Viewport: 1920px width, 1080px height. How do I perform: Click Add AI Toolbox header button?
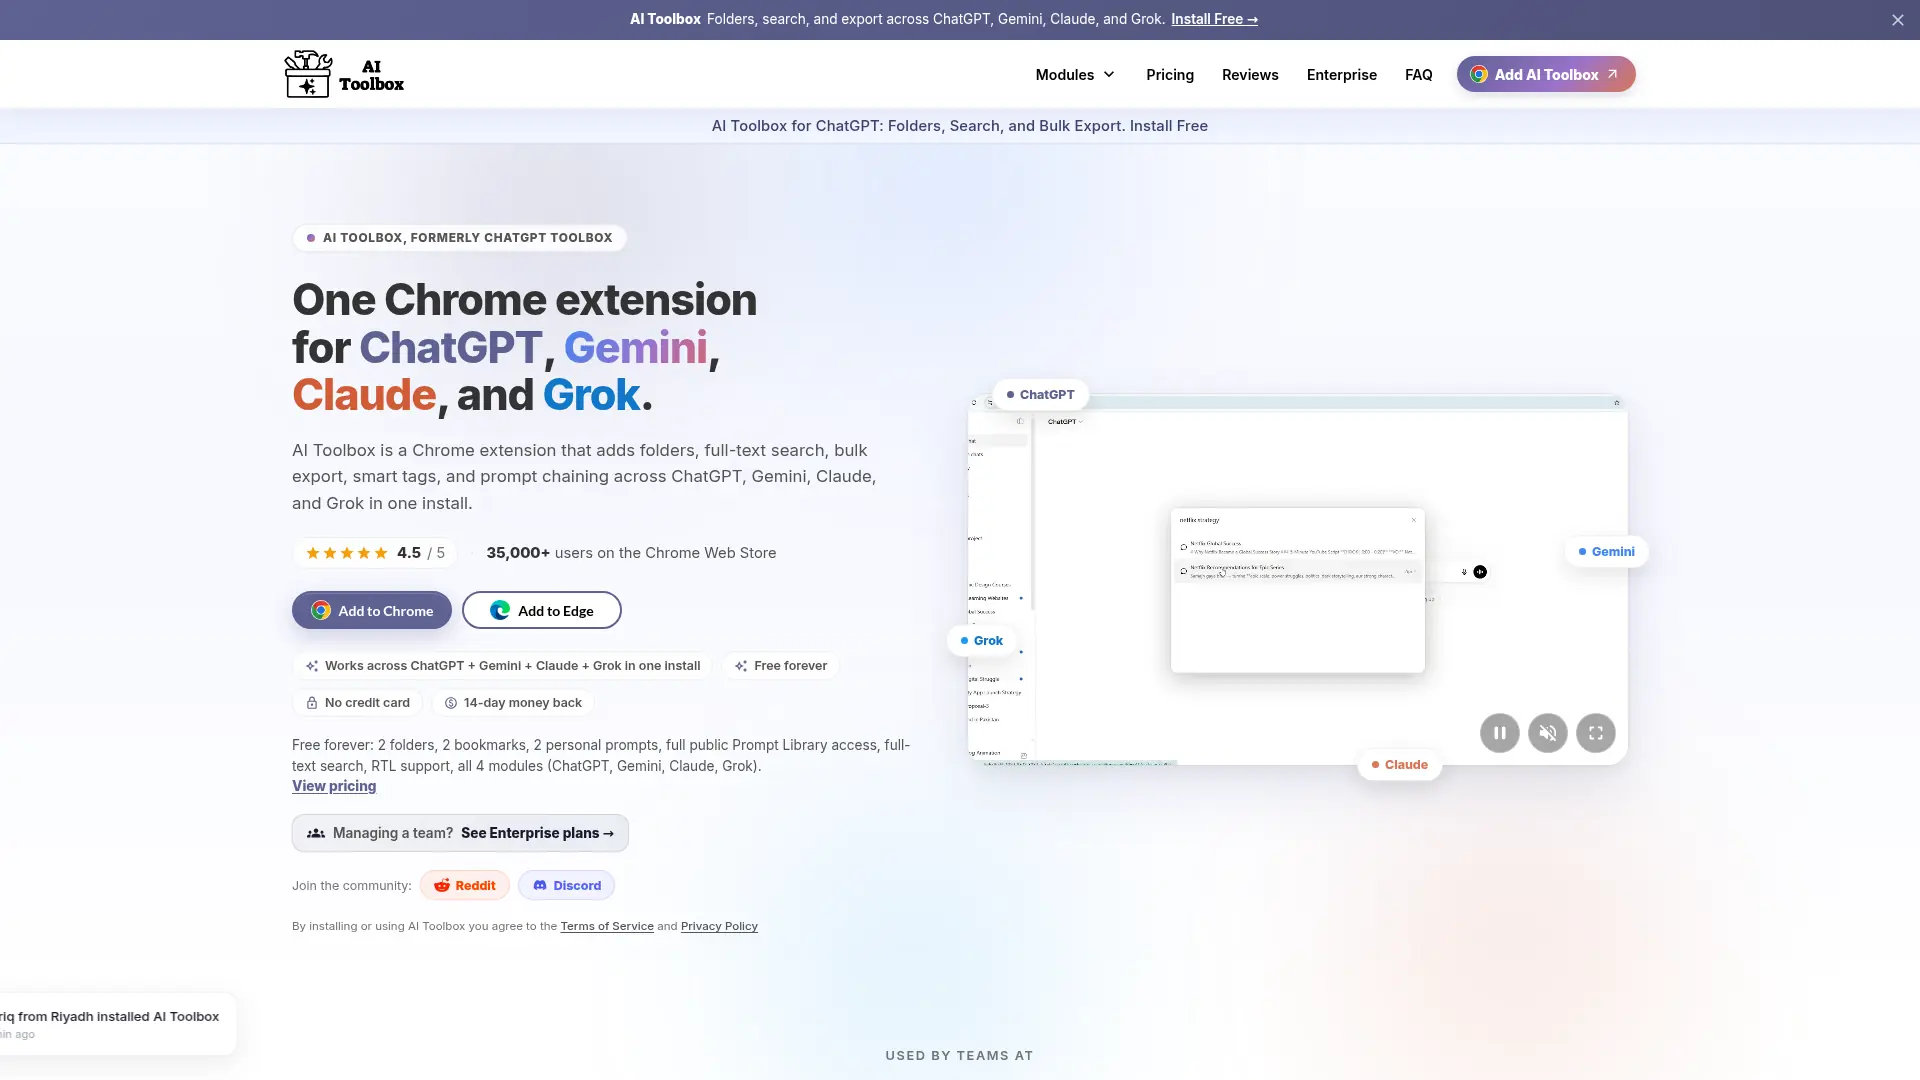[1545, 74]
